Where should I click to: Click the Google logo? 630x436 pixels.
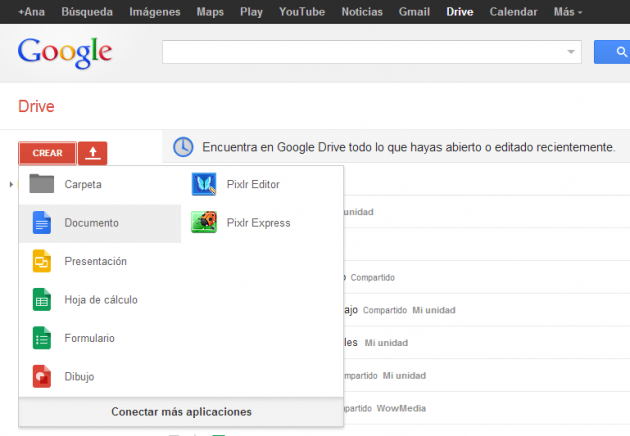click(65, 53)
